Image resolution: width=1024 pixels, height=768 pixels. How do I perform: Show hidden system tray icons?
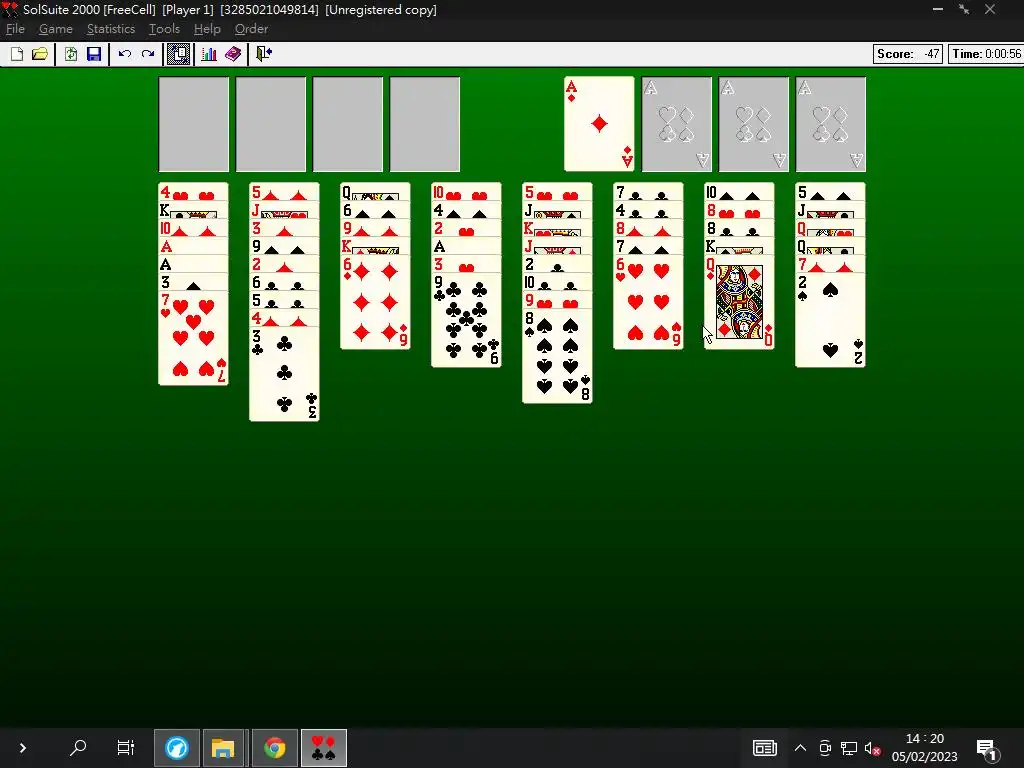click(x=800, y=748)
